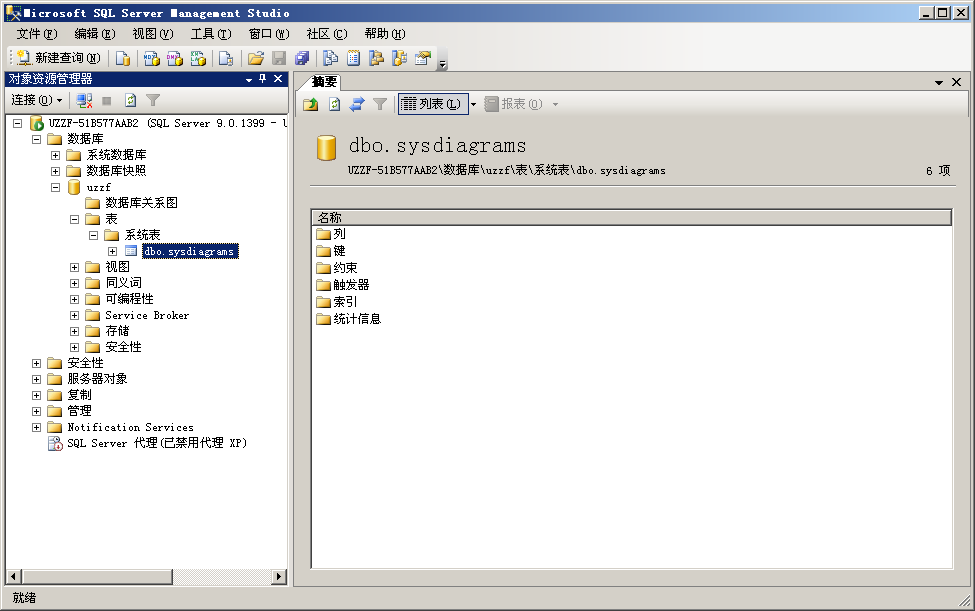Click the open file folder toolbar icon

click(x=256, y=58)
